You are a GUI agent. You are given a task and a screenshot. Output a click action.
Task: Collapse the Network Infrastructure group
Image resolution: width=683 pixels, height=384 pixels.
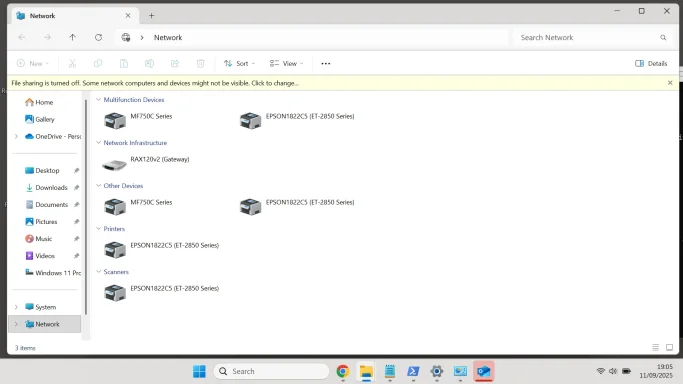click(98, 143)
